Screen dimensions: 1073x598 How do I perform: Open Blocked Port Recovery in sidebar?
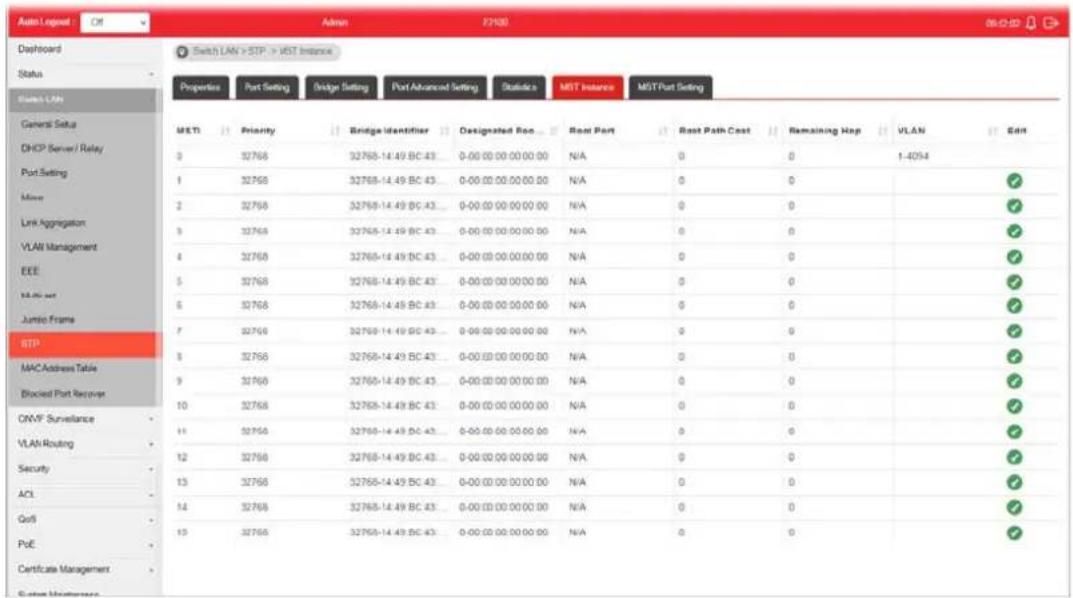click(63, 394)
